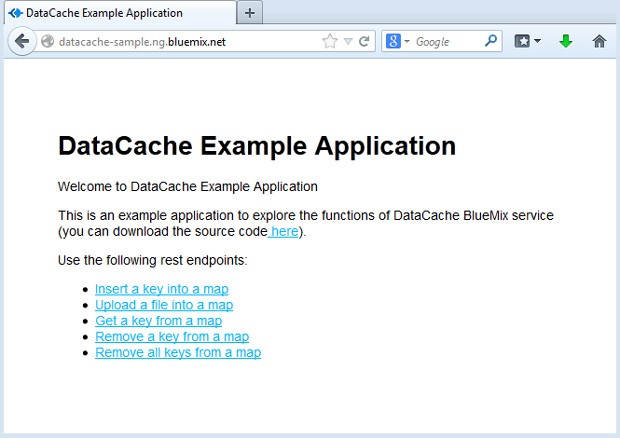Open the URL history dropdown arrow

coord(348,41)
